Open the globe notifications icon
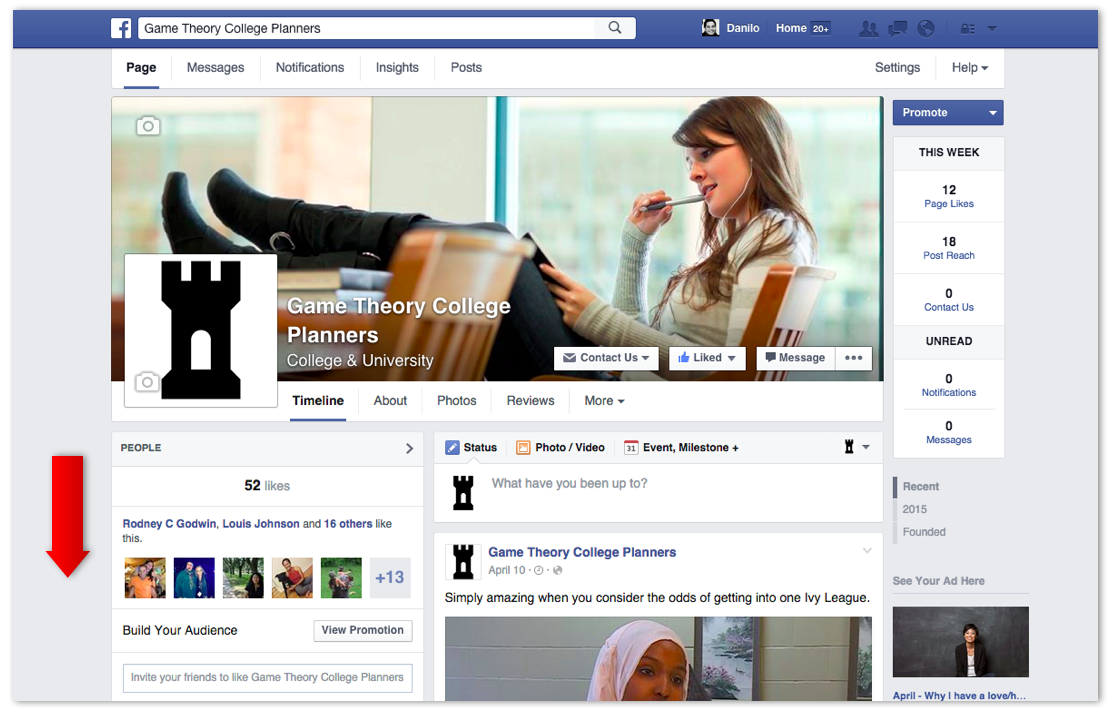 pos(925,28)
